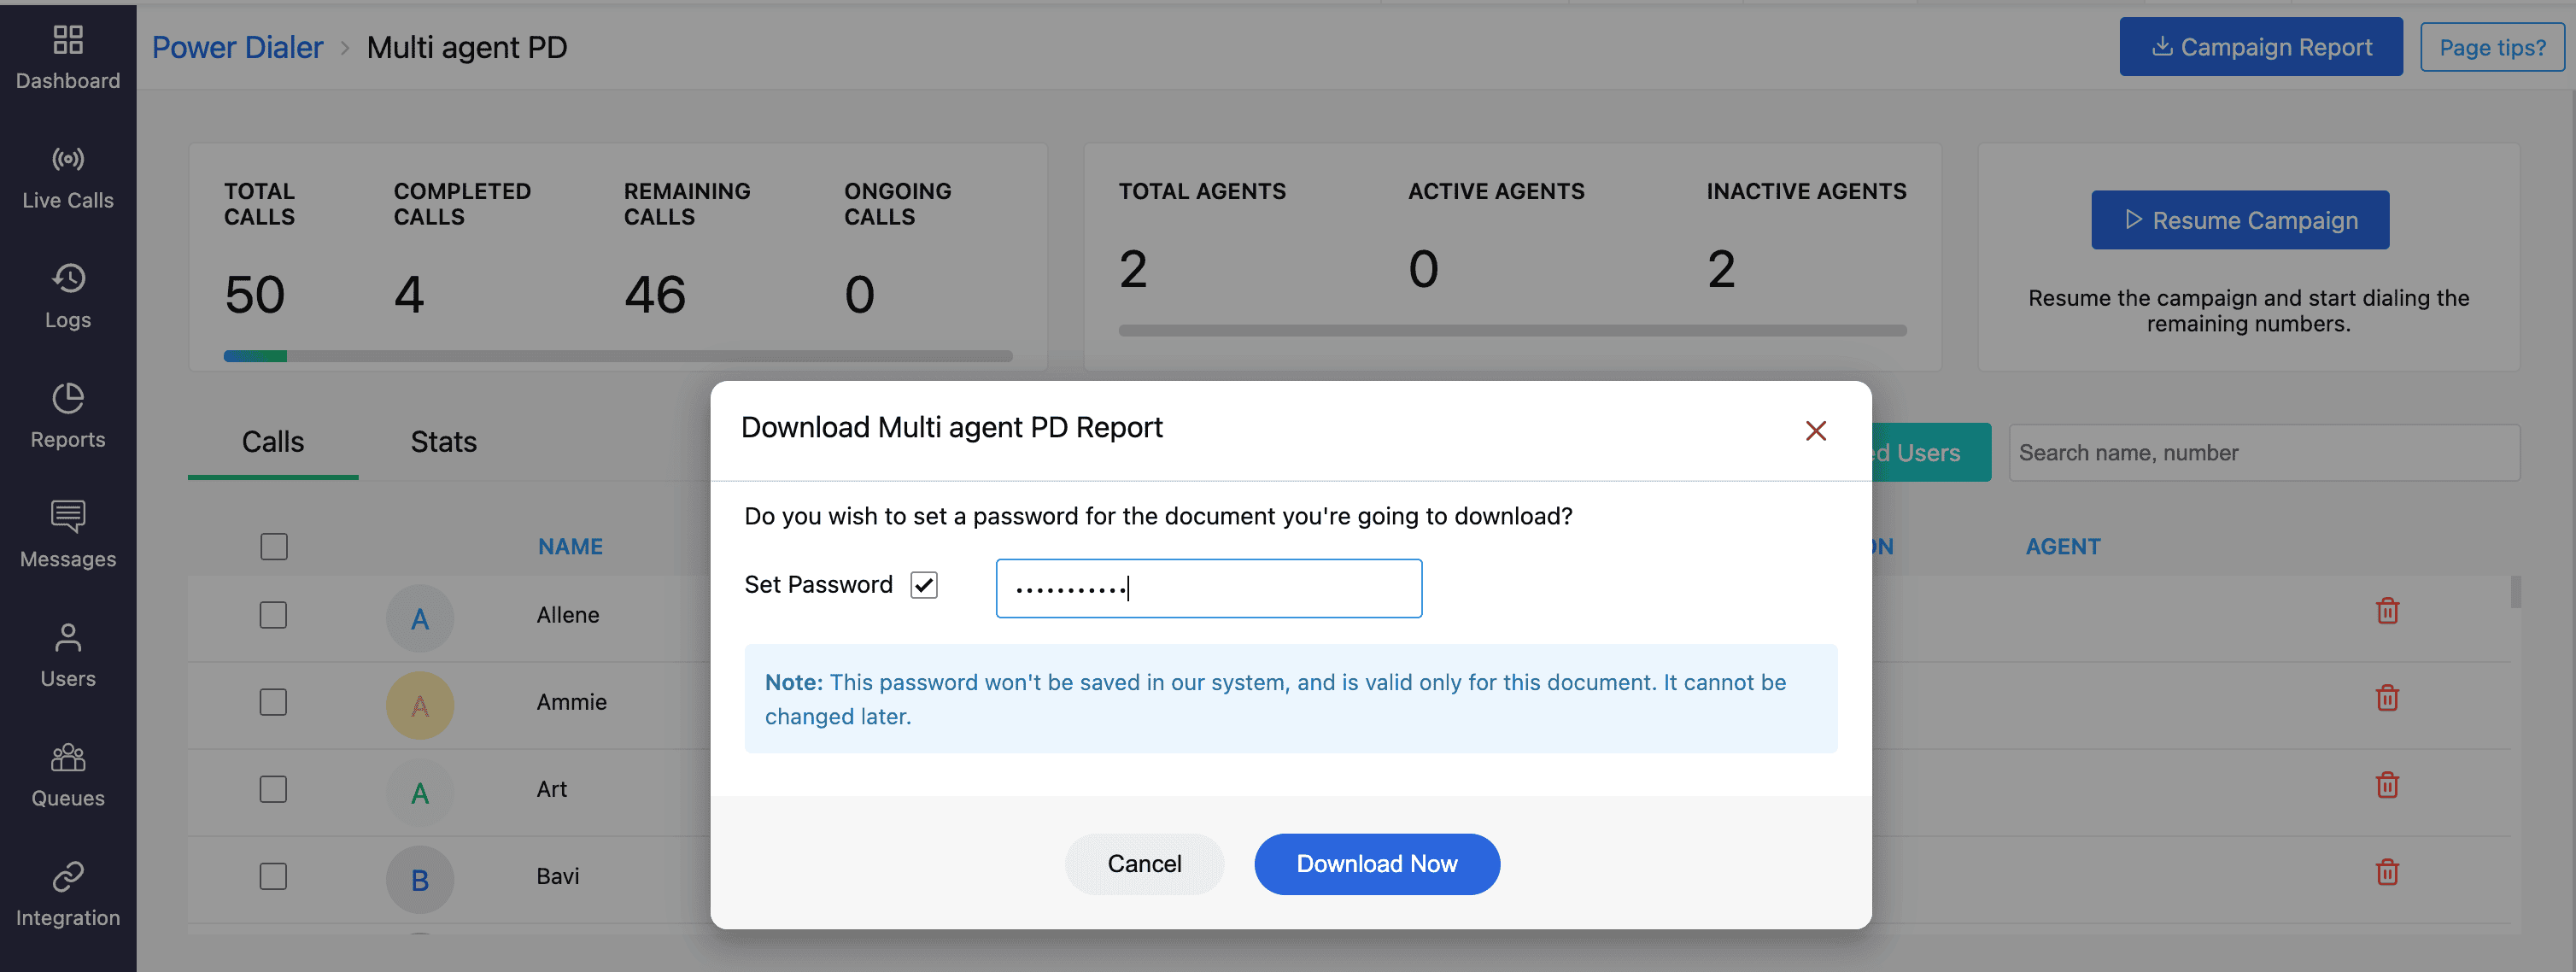Tick the checkbox beside Ammie

(273, 702)
